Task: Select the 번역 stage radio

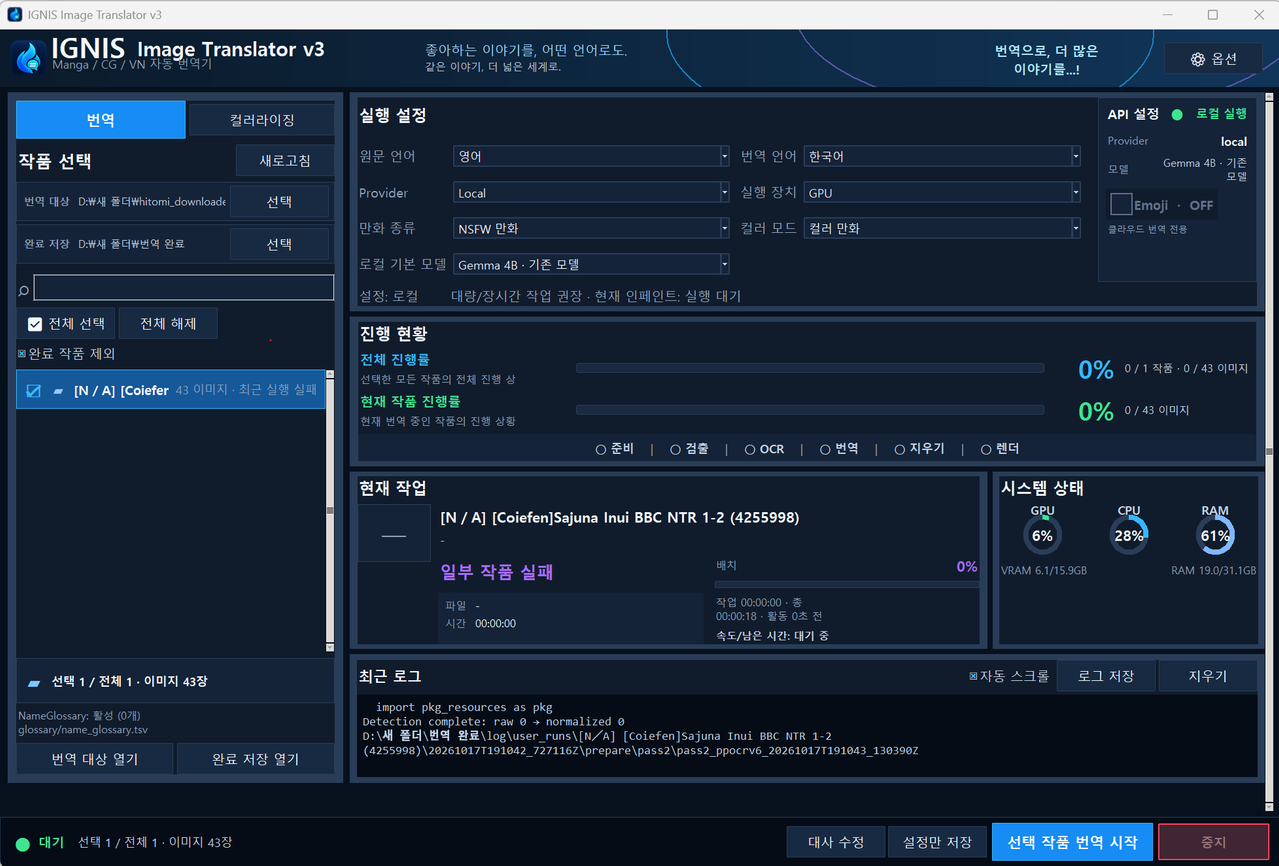Action: tap(826, 450)
